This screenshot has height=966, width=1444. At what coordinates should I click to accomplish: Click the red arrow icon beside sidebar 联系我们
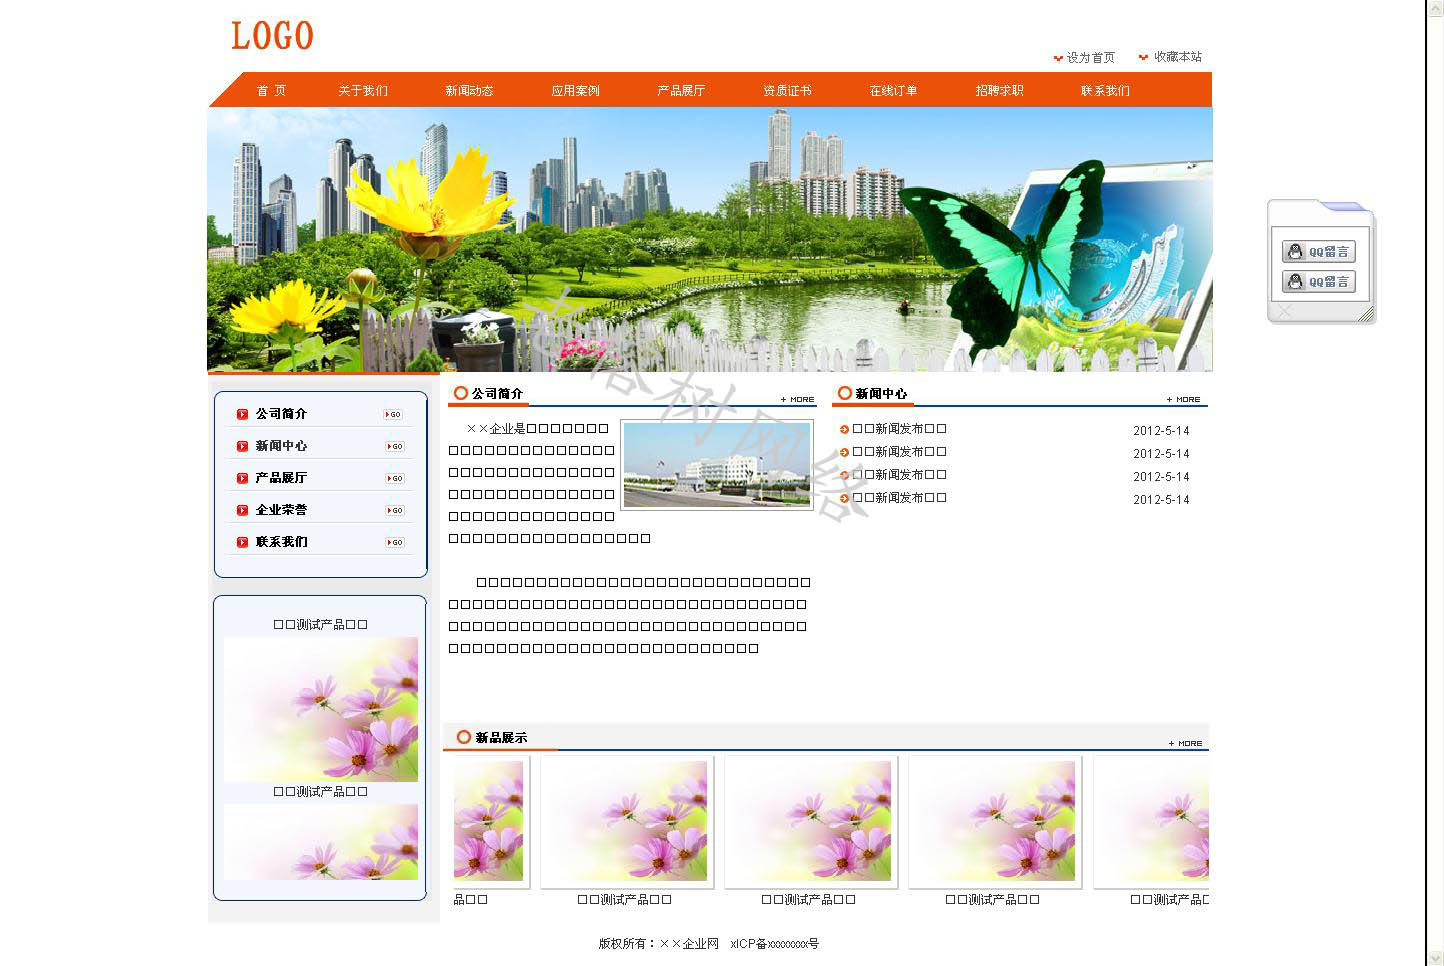click(x=242, y=542)
